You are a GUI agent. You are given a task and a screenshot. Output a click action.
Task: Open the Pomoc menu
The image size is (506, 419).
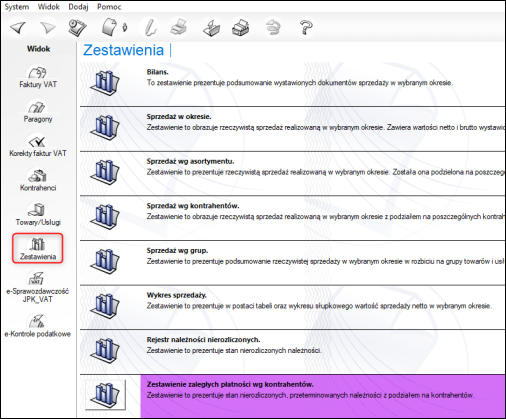click(x=109, y=7)
